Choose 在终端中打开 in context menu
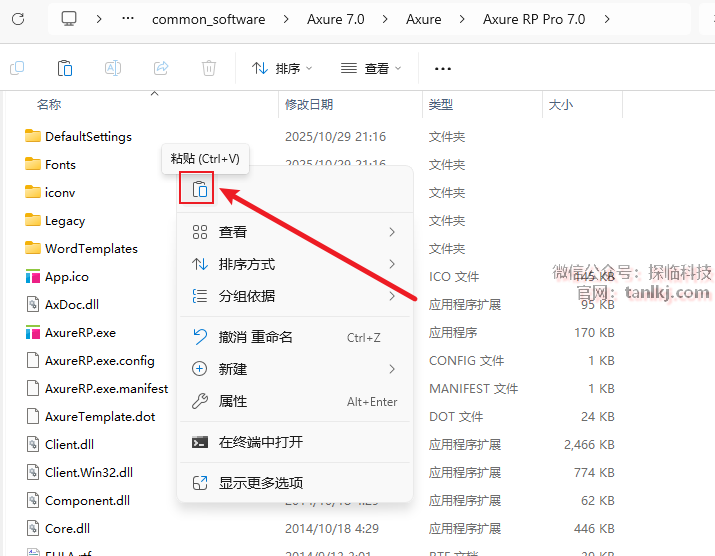Image resolution: width=715 pixels, height=556 pixels. click(295, 442)
